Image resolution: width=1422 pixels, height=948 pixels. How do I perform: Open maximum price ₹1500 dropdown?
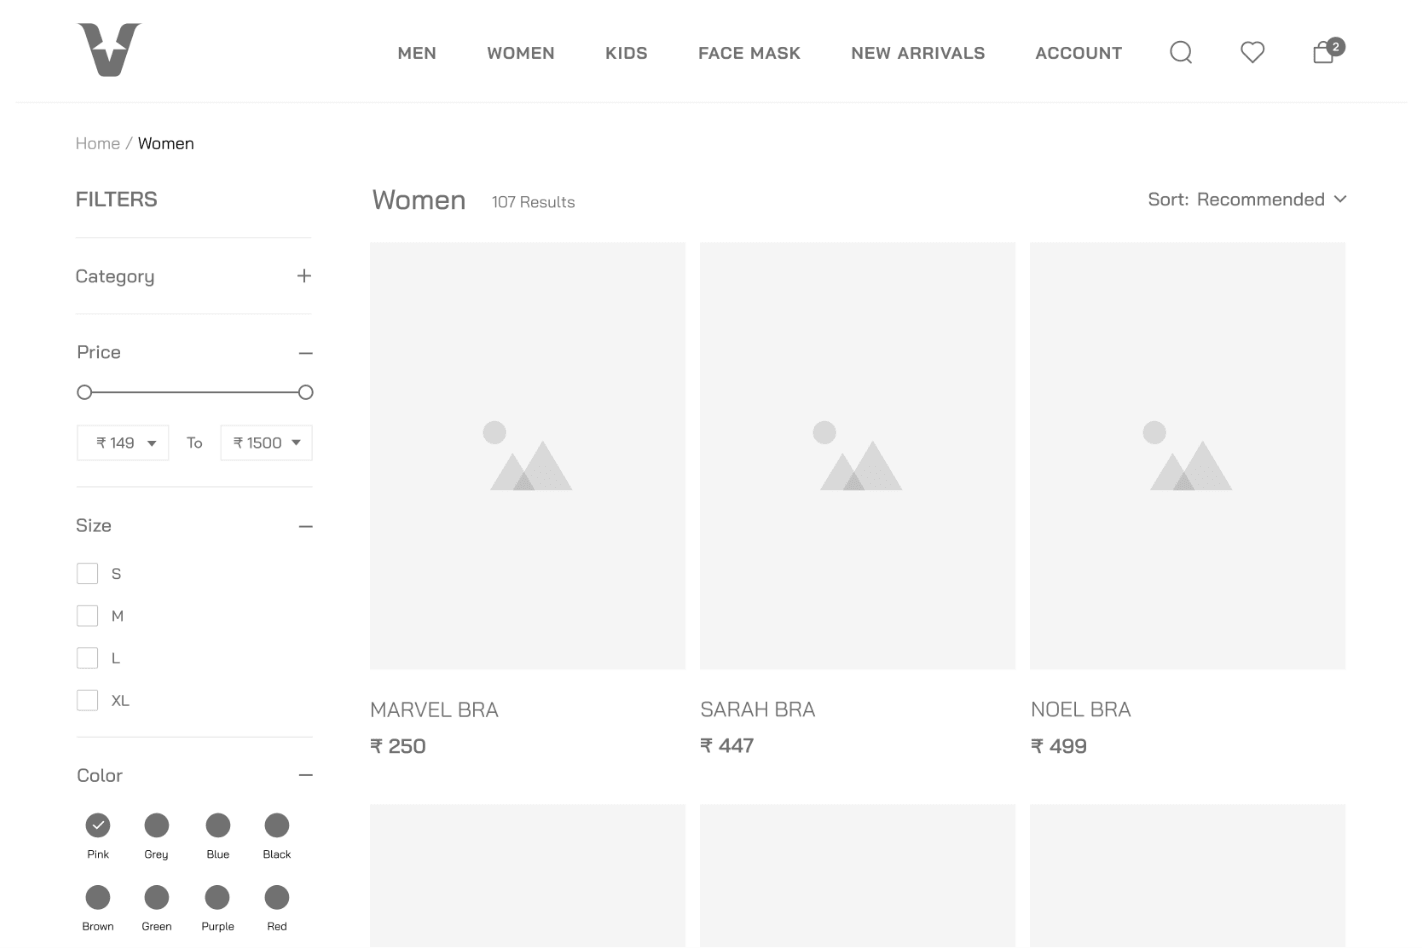(x=266, y=443)
